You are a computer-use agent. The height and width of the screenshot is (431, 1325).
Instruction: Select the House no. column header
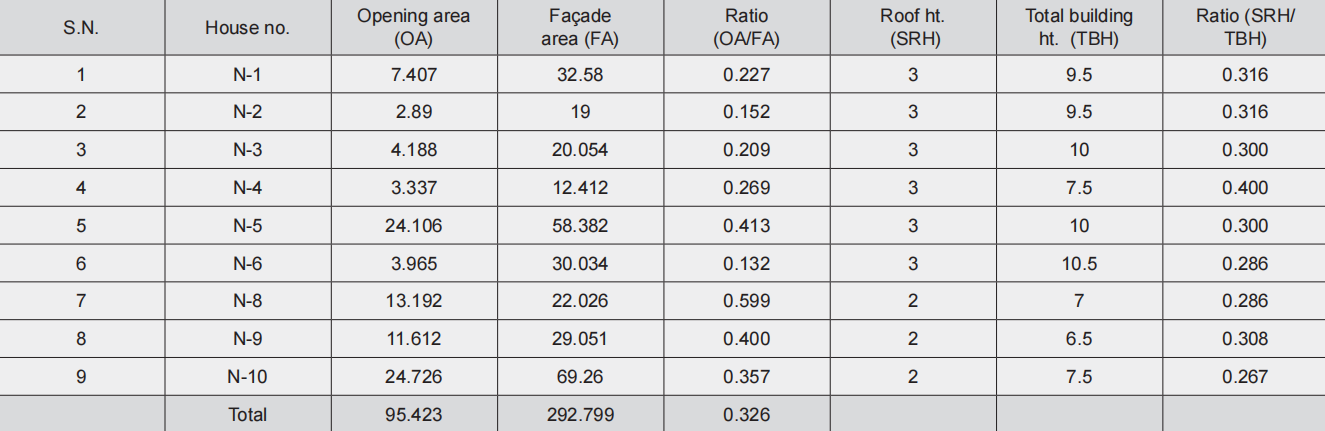pos(247,28)
